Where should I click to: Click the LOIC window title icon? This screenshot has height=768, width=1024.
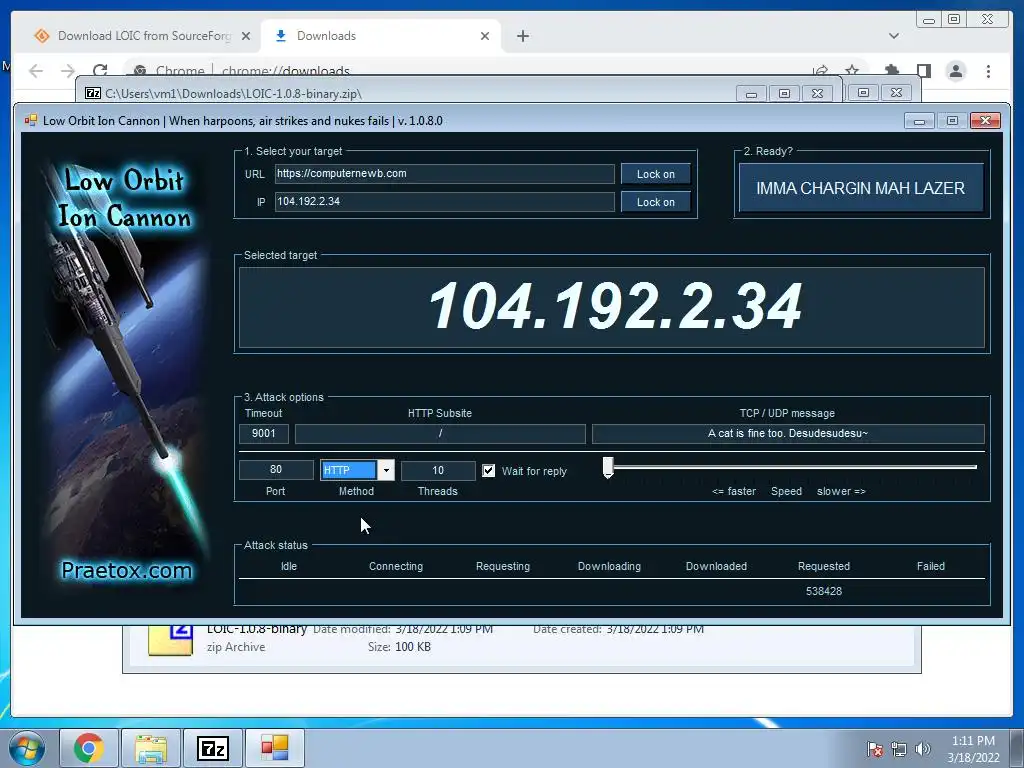pos(30,120)
